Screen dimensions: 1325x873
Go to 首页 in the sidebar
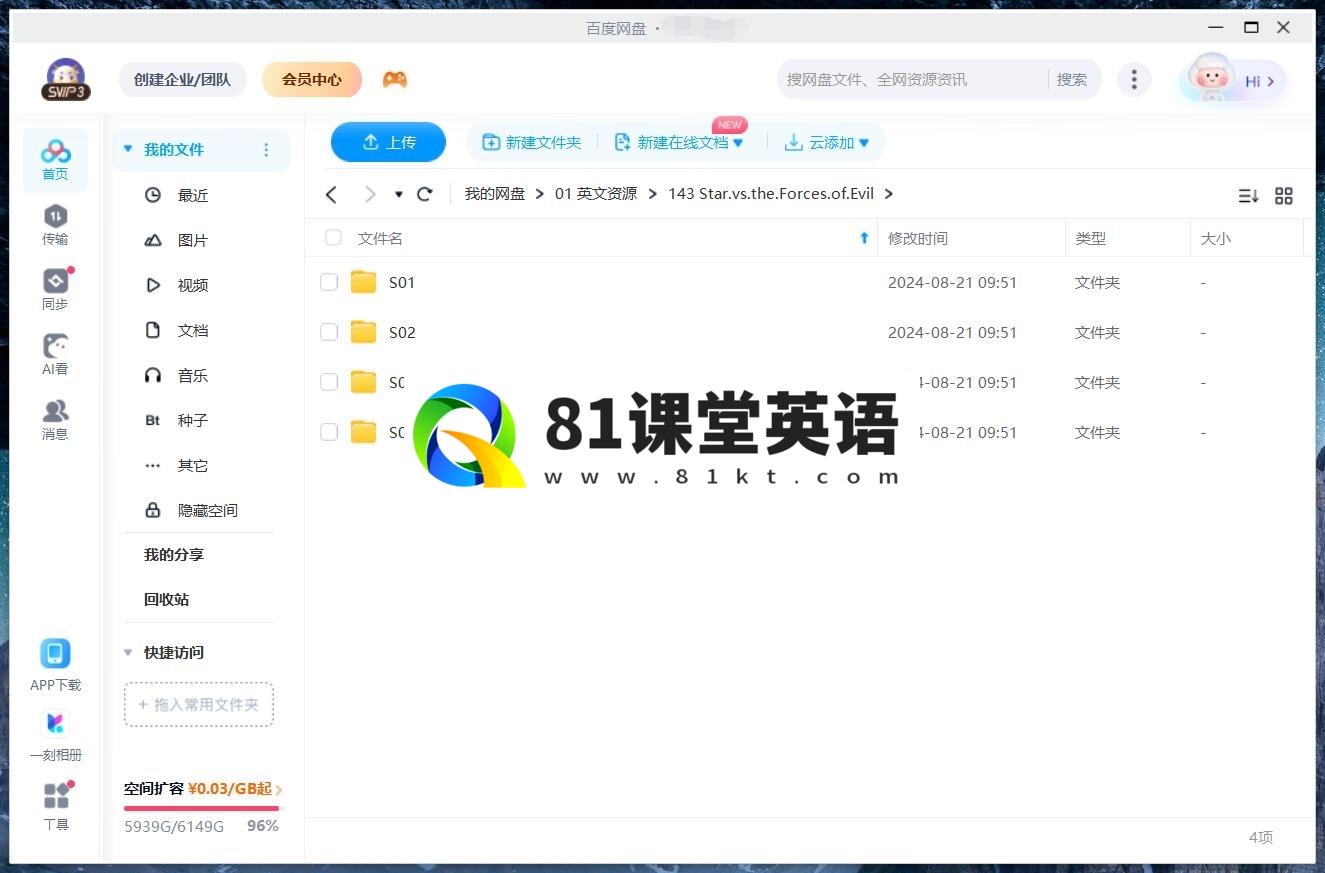[x=55, y=160]
